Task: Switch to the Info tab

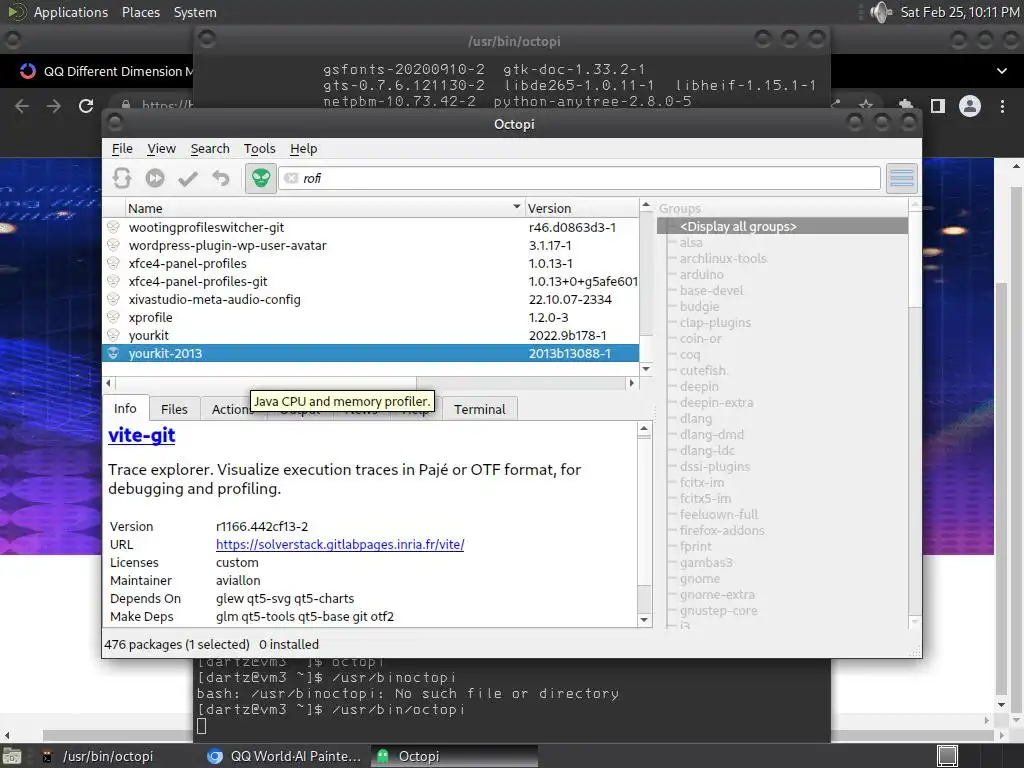Action: (125, 409)
